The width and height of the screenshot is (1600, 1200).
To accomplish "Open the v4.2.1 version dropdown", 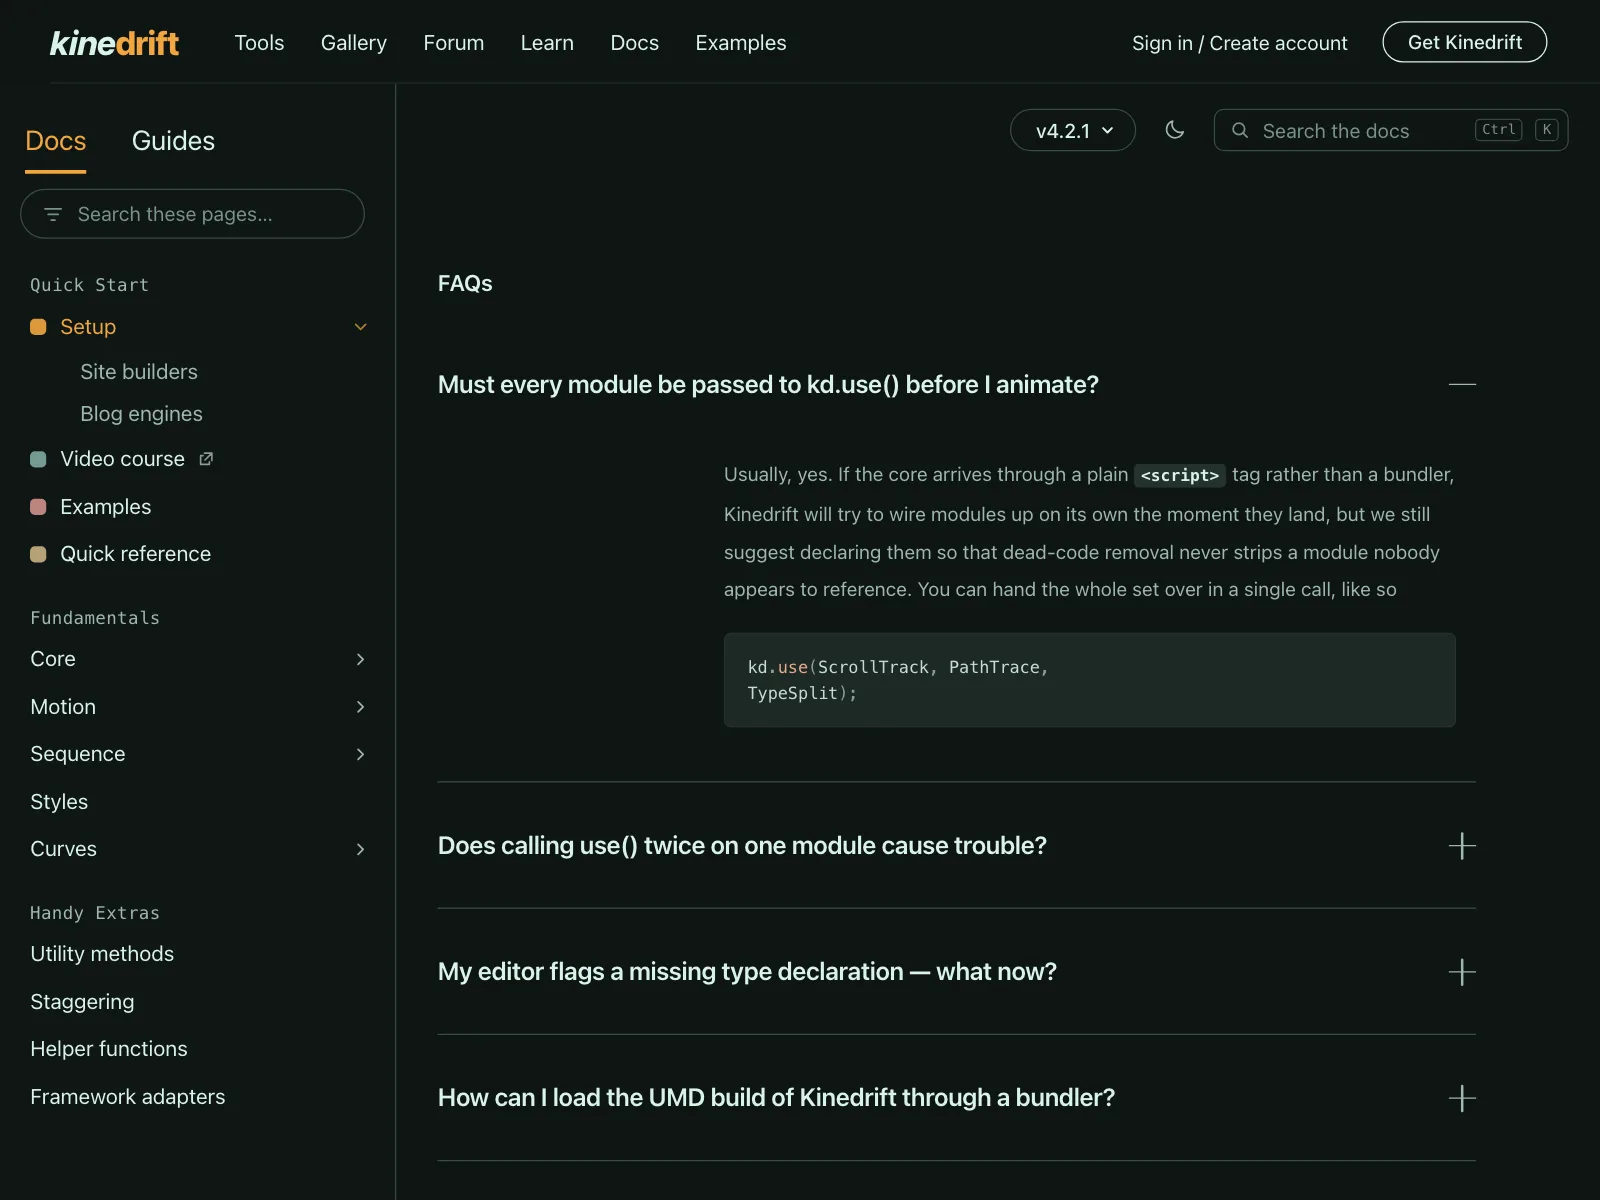I will pyautogui.click(x=1073, y=130).
